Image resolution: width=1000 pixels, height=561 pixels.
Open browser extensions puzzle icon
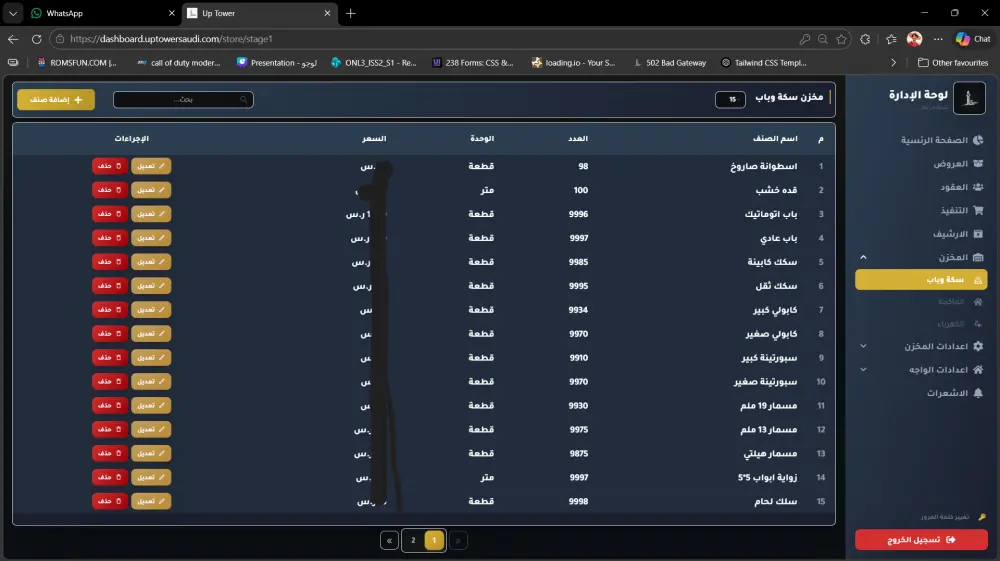(865, 39)
